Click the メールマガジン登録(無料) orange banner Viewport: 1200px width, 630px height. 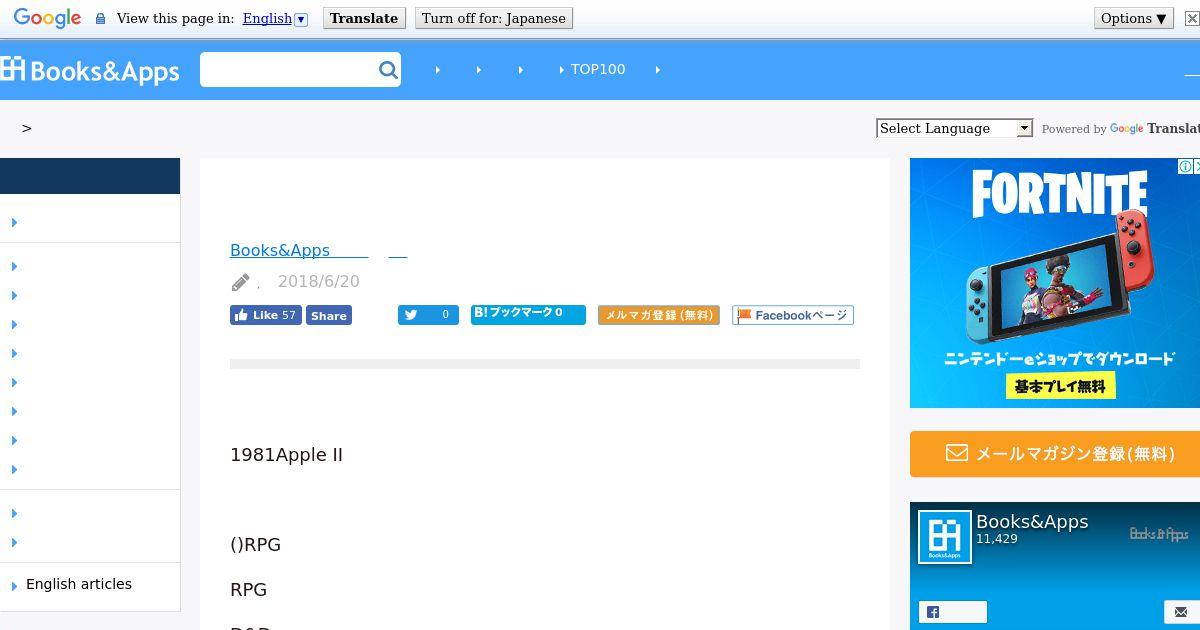click(x=1055, y=454)
